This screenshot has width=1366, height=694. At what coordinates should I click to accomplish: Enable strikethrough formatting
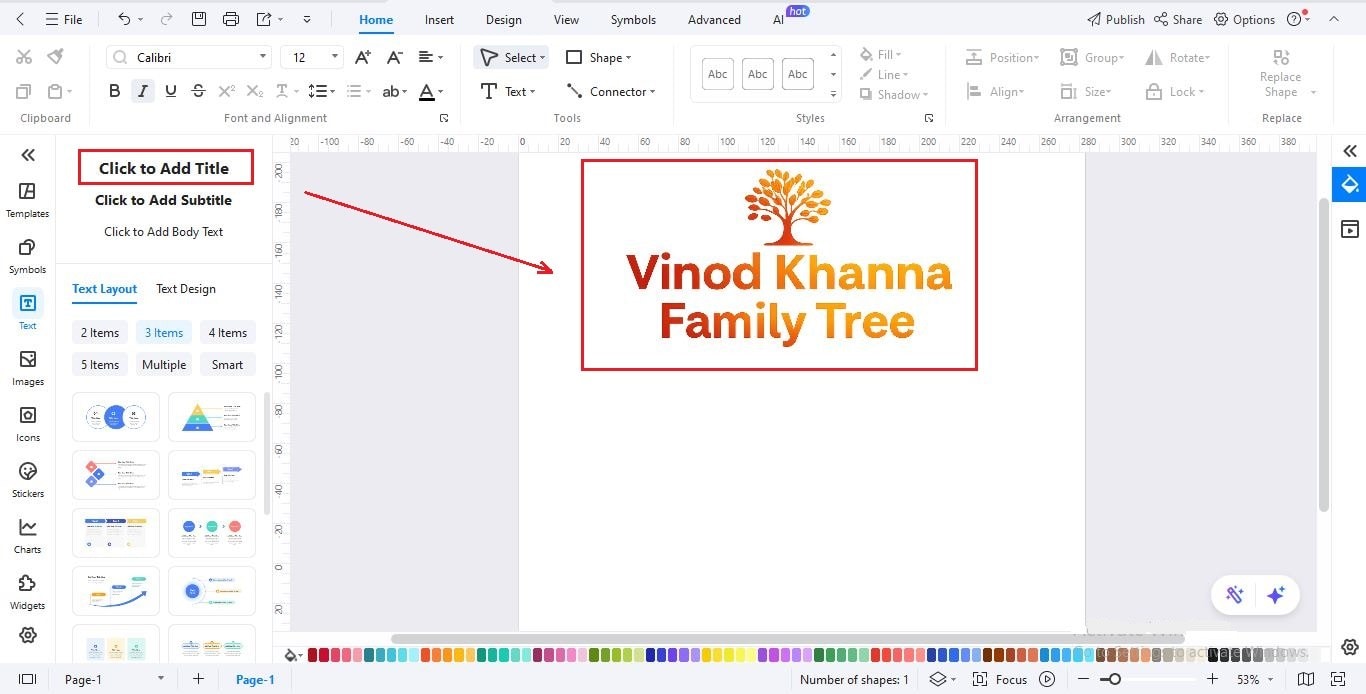coord(198,90)
